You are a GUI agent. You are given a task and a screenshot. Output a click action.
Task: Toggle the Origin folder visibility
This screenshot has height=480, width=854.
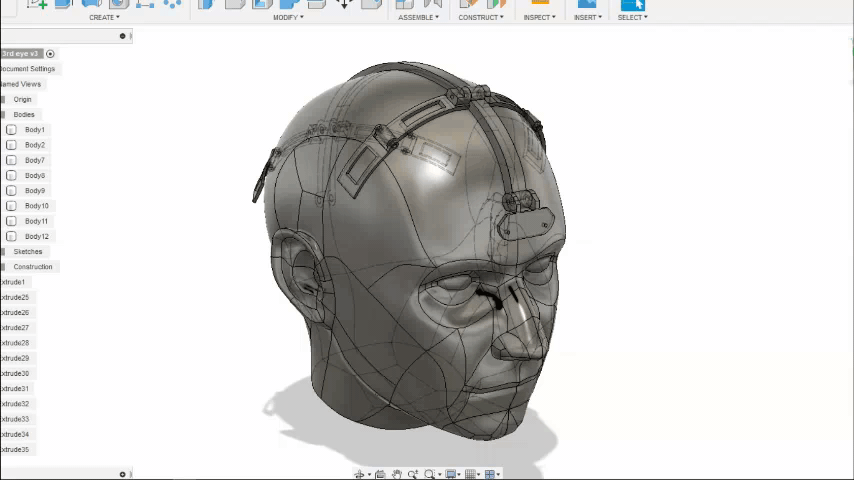point(3,100)
